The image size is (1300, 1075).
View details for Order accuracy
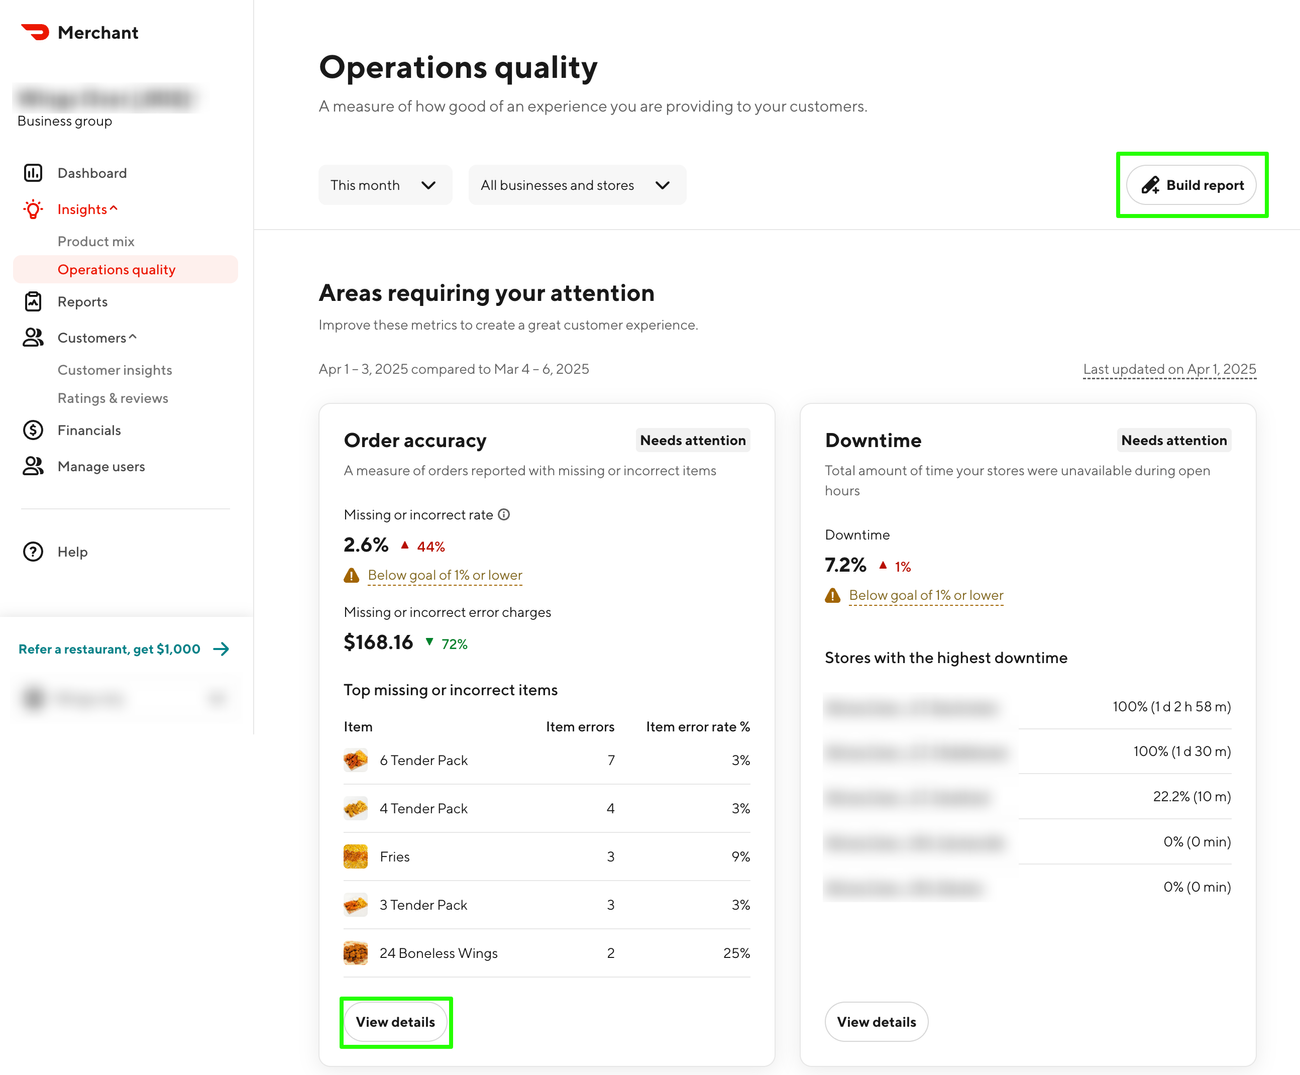pyautogui.click(x=395, y=1022)
